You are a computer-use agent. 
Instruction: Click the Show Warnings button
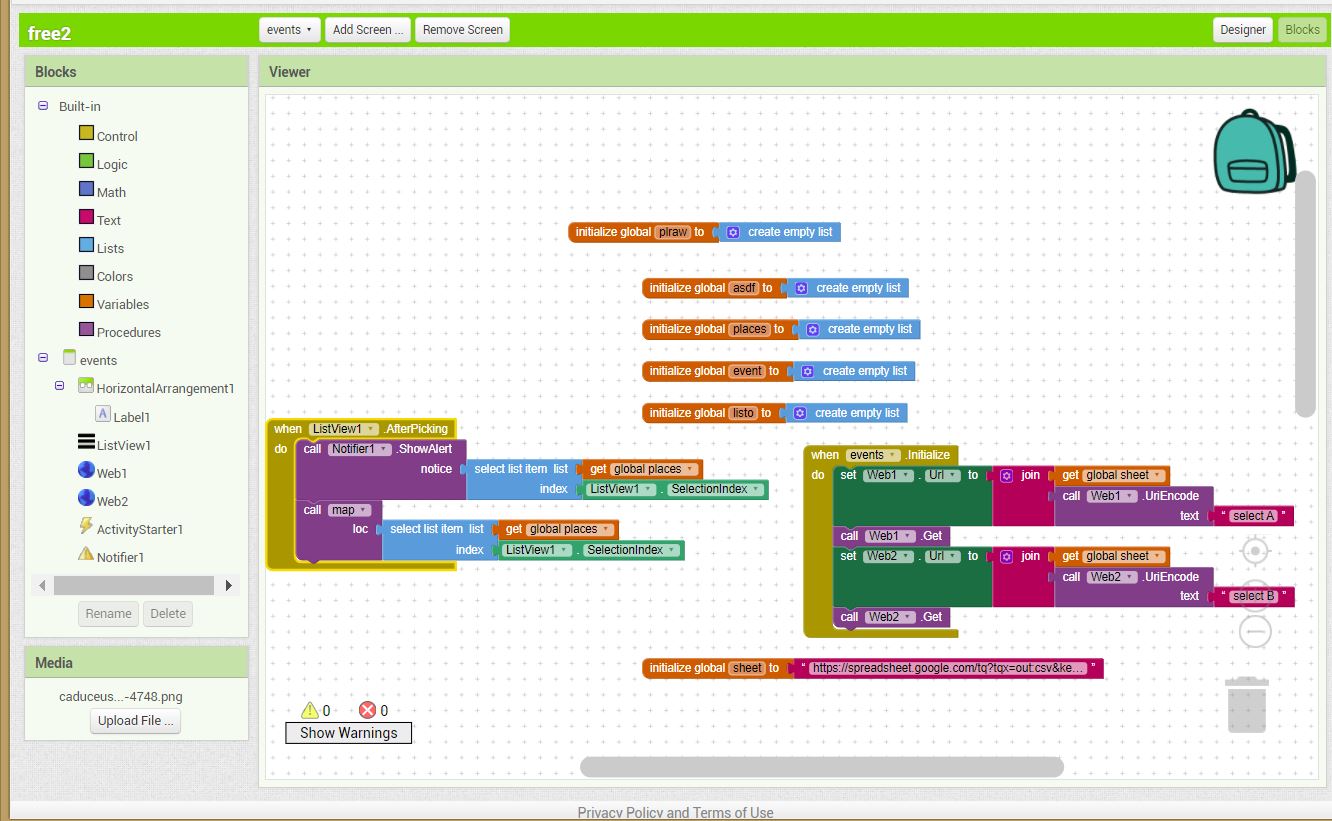[348, 733]
